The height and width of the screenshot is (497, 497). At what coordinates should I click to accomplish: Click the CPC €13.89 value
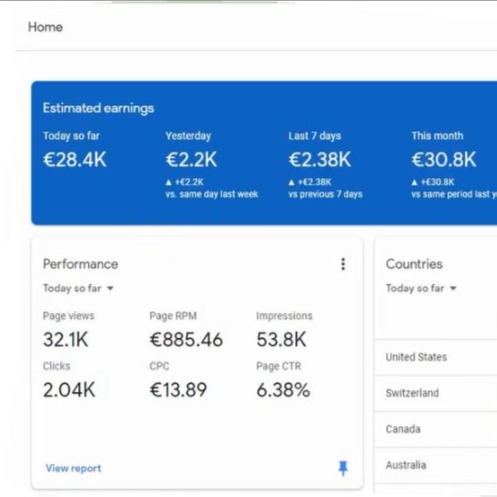tap(178, 390)
